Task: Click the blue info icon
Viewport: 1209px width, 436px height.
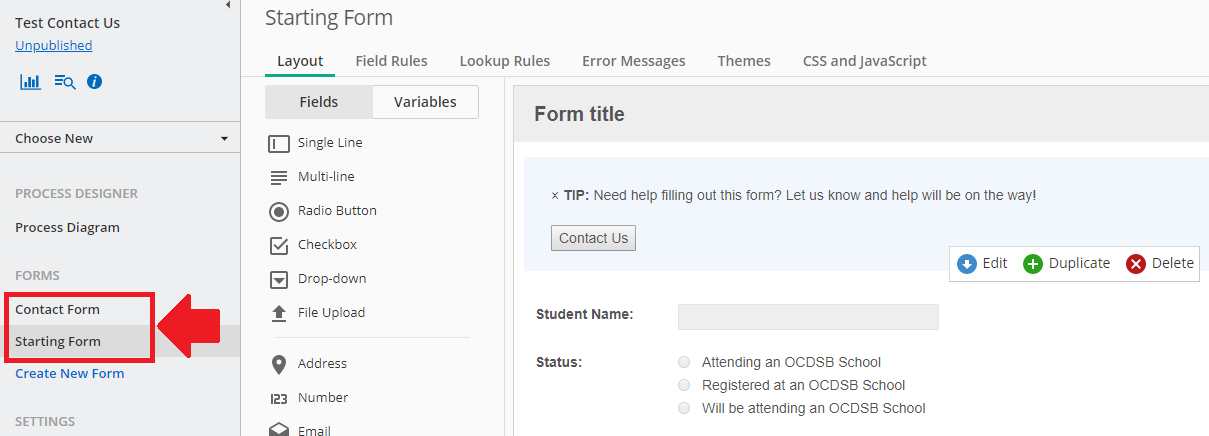Action: 95,82
